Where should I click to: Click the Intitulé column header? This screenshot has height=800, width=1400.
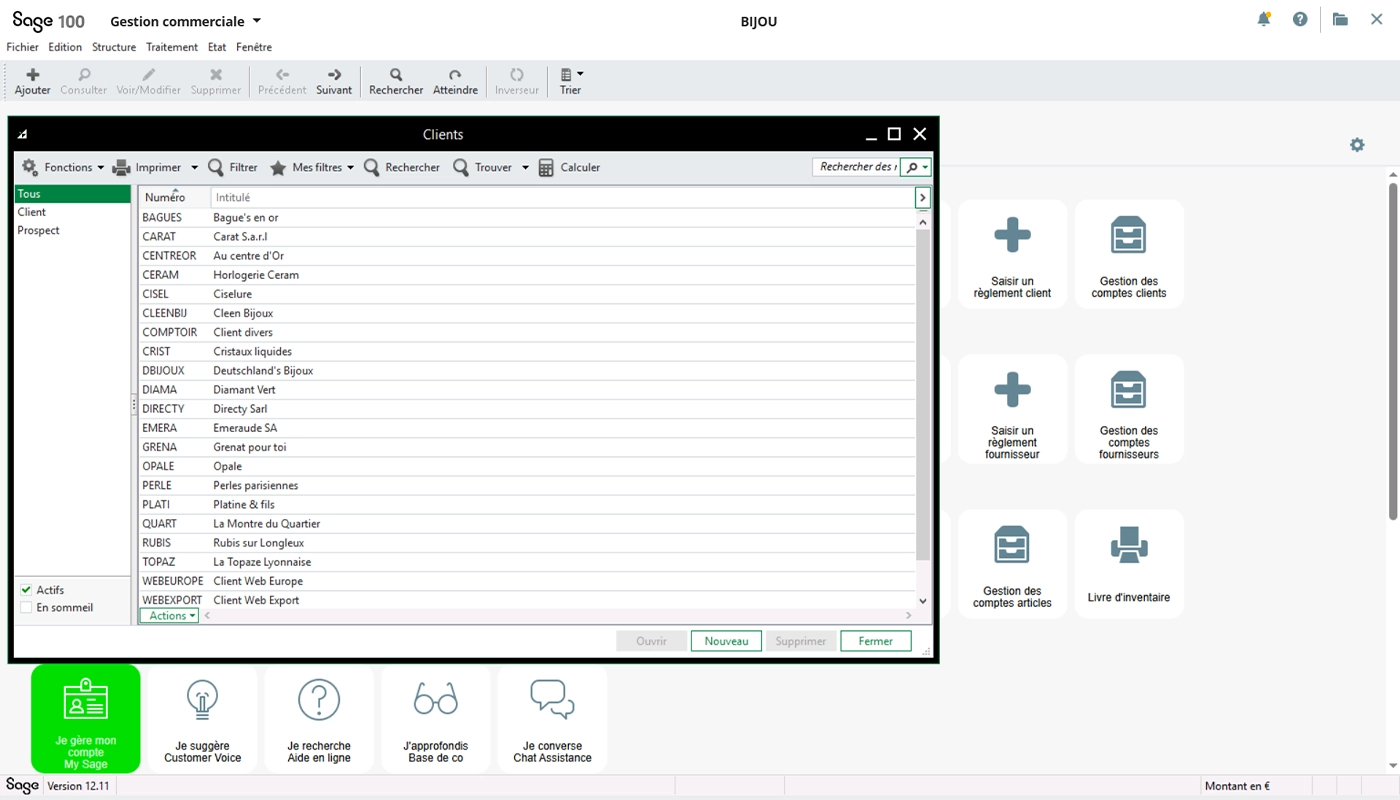pyautogui.click(x=563, y=198)
